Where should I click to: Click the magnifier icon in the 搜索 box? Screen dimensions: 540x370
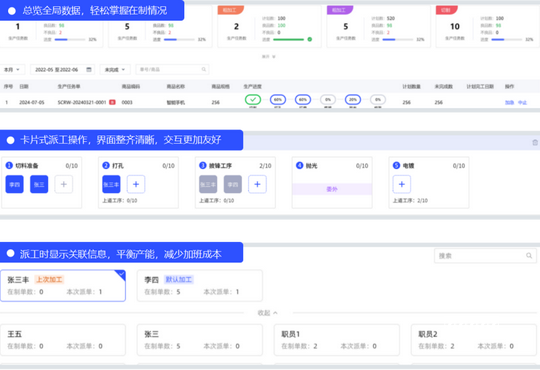click(x=529, y=256)
